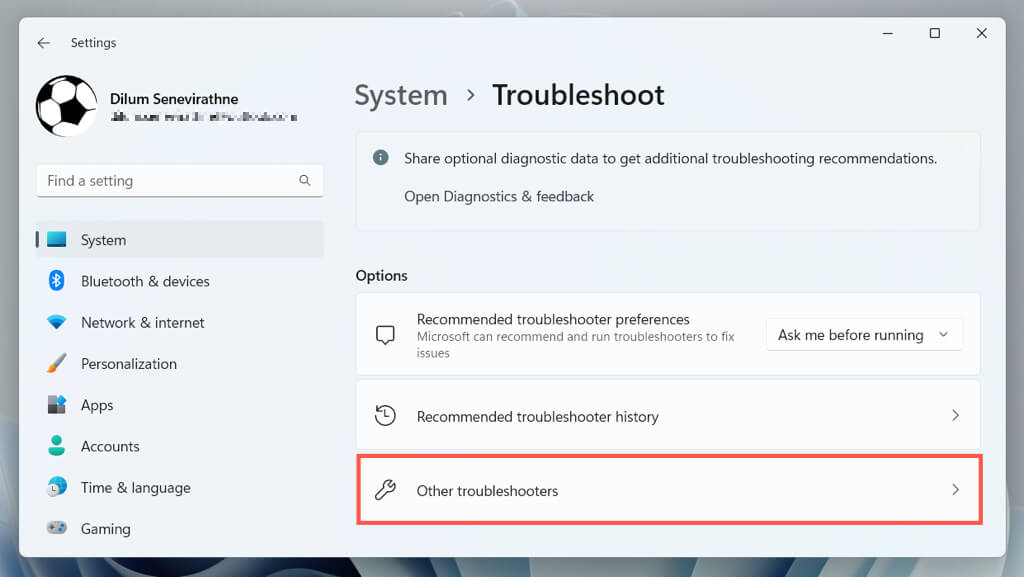Click the back arrow in Settings
This screenshot has width=1024, height=577.
[43, 43]
